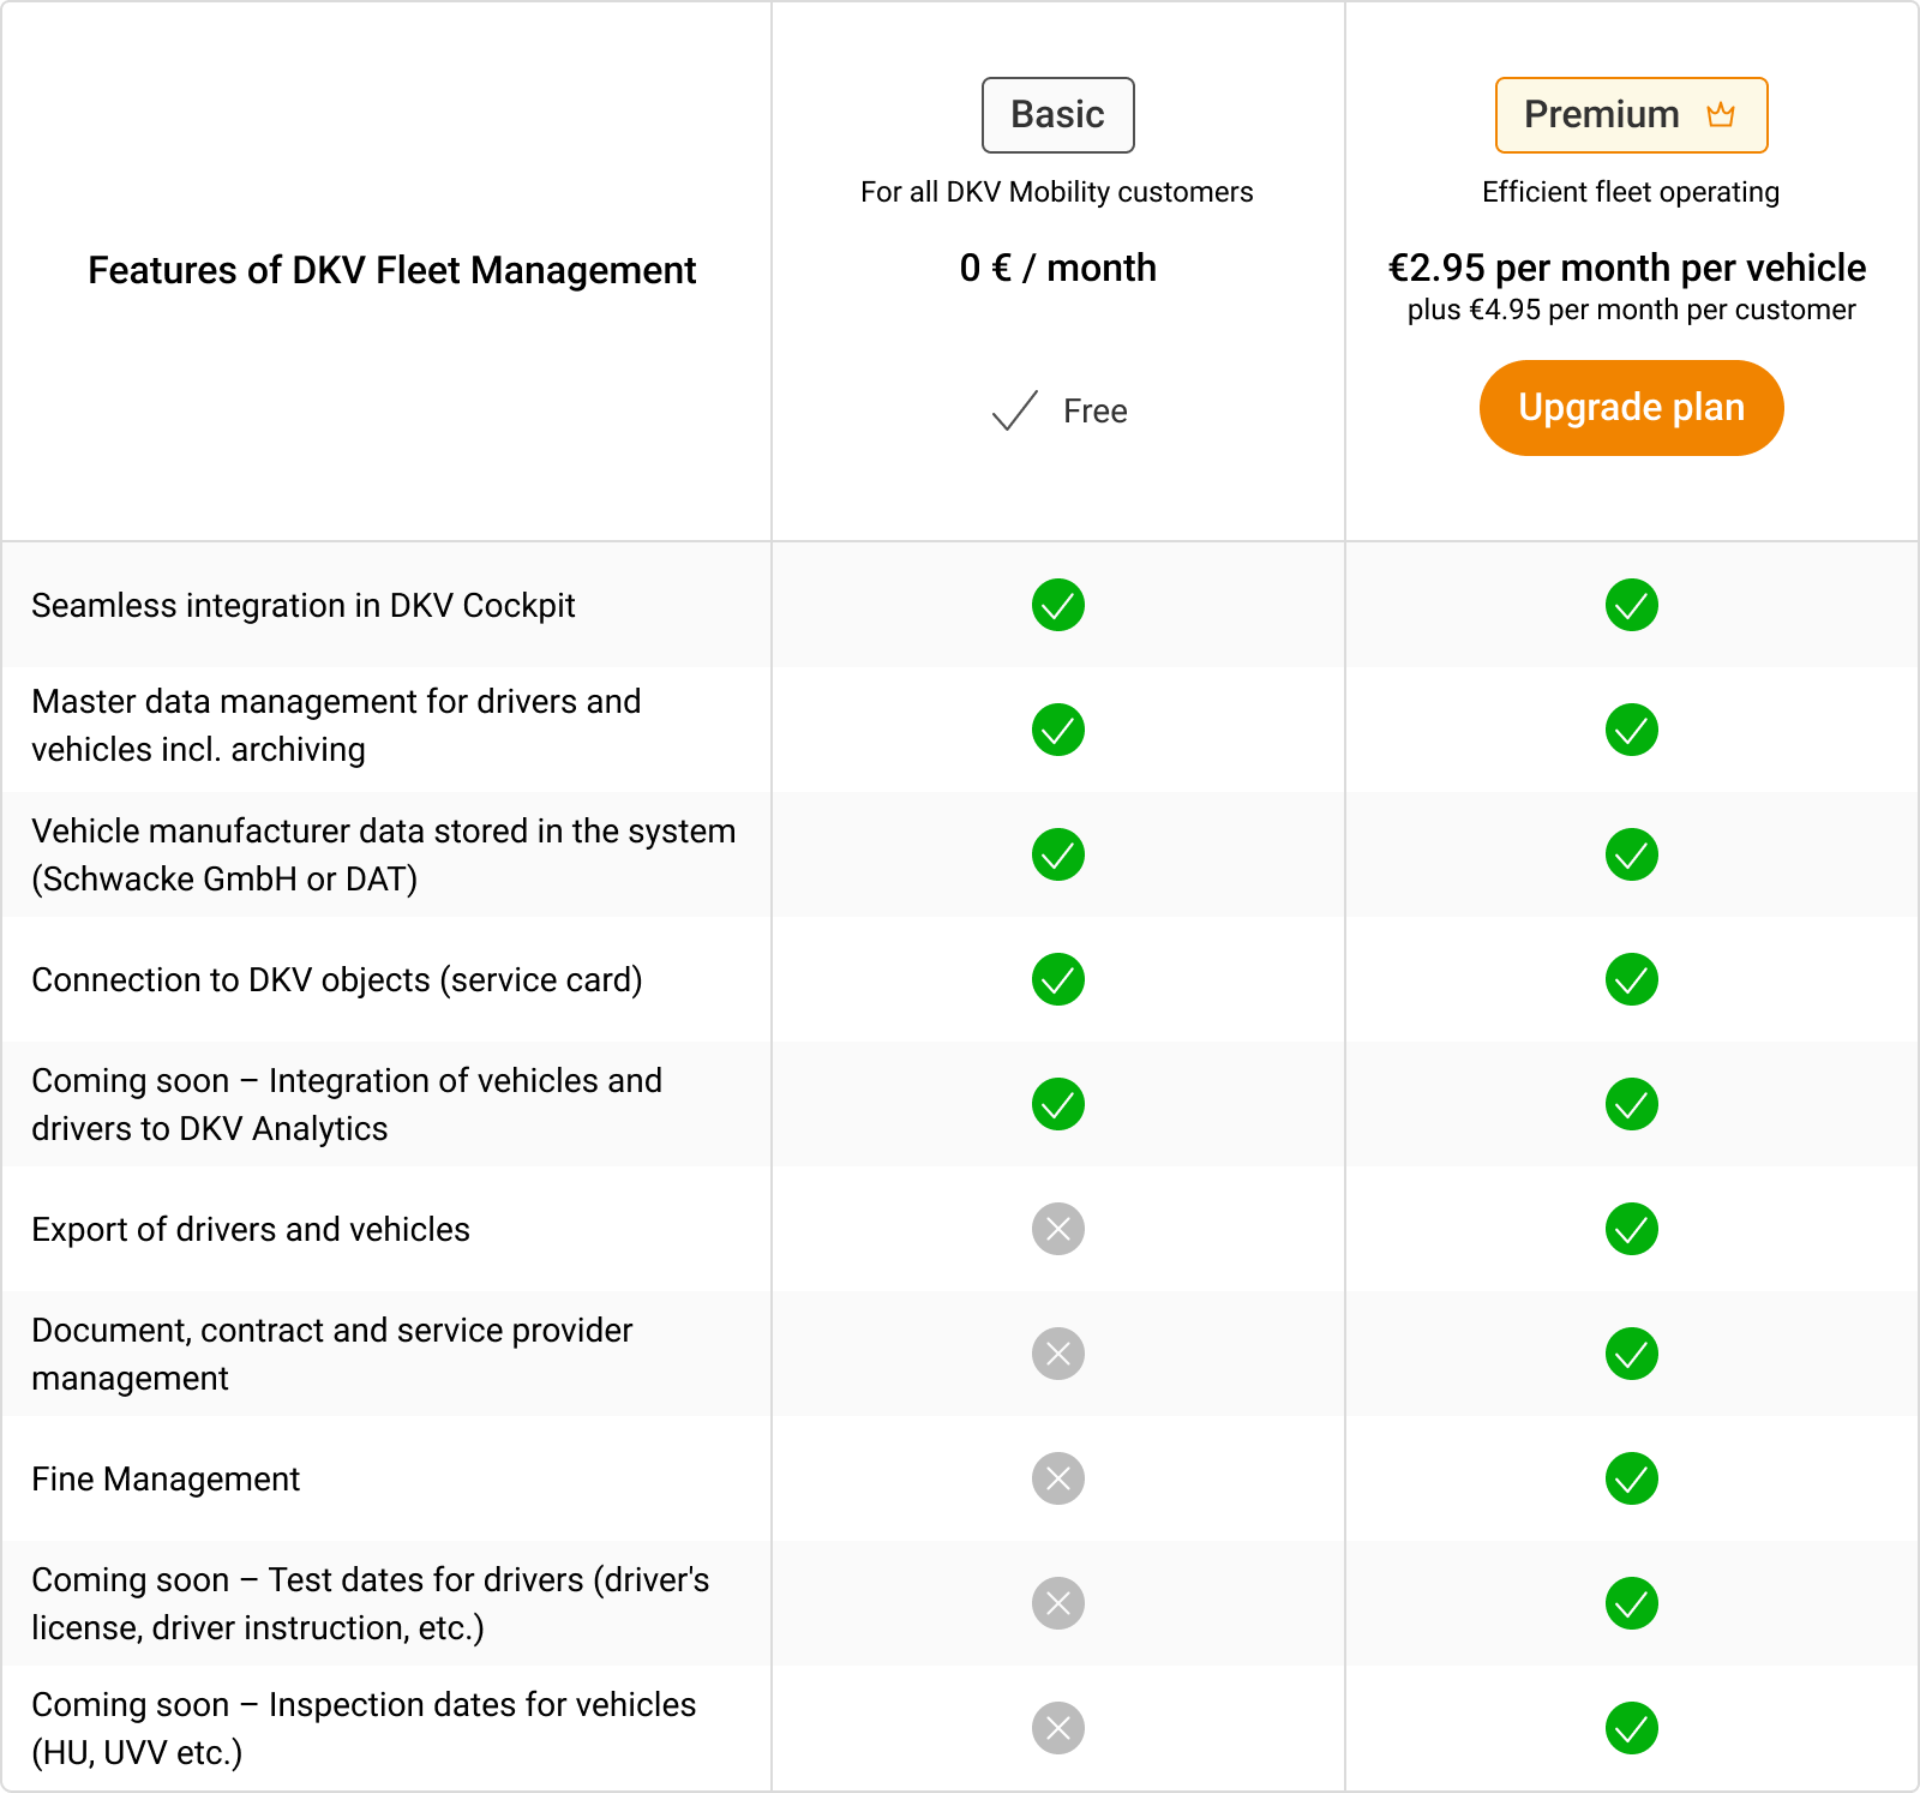Click 'Connection to DKV objects (service card)' label
The height and width of the screenshot is (1793, 1920).
click(x=337, y=980)
